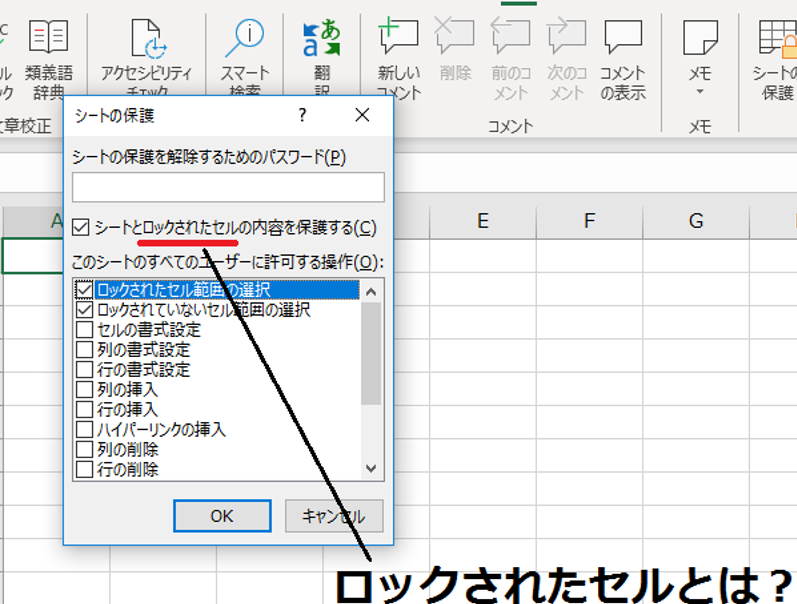The width and height of the screenshot is (797, 604).
Task: Select column G header
Action: pos(696,221)
